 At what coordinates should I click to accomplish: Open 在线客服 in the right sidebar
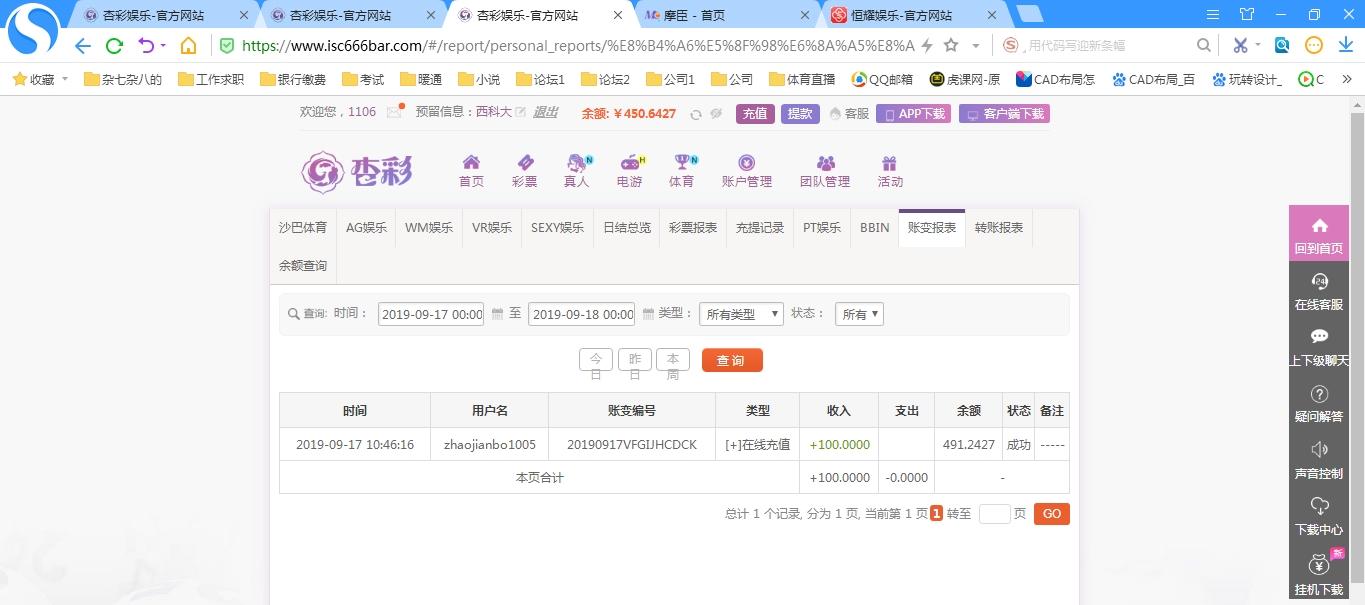[x=1318, y=292]
